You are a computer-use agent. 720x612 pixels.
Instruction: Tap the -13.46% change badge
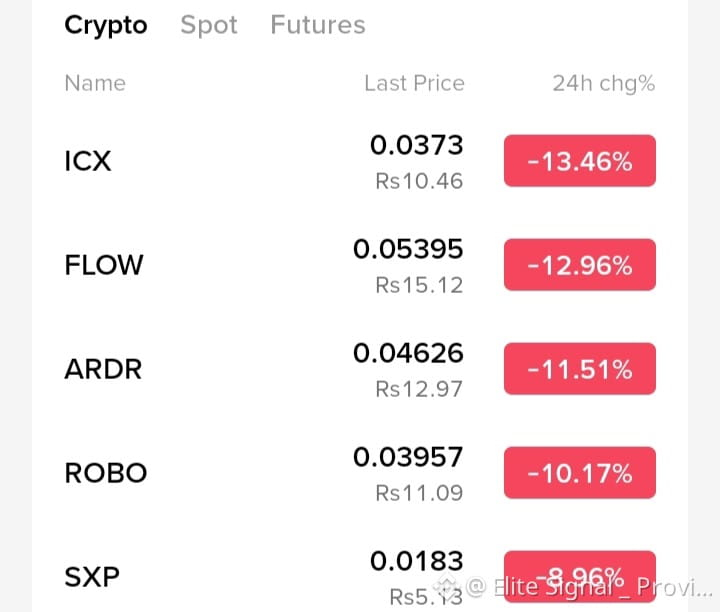pyautogui.click(x=580, y=161)
